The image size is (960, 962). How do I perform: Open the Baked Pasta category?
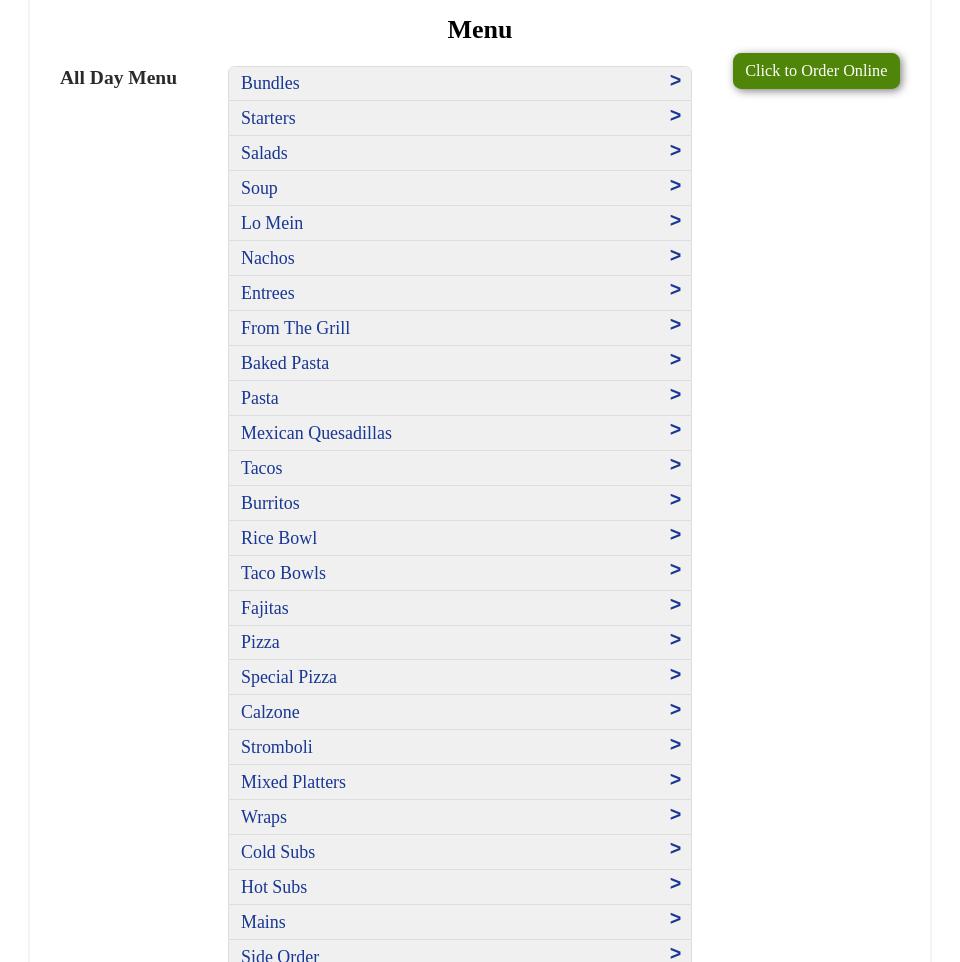285,363
